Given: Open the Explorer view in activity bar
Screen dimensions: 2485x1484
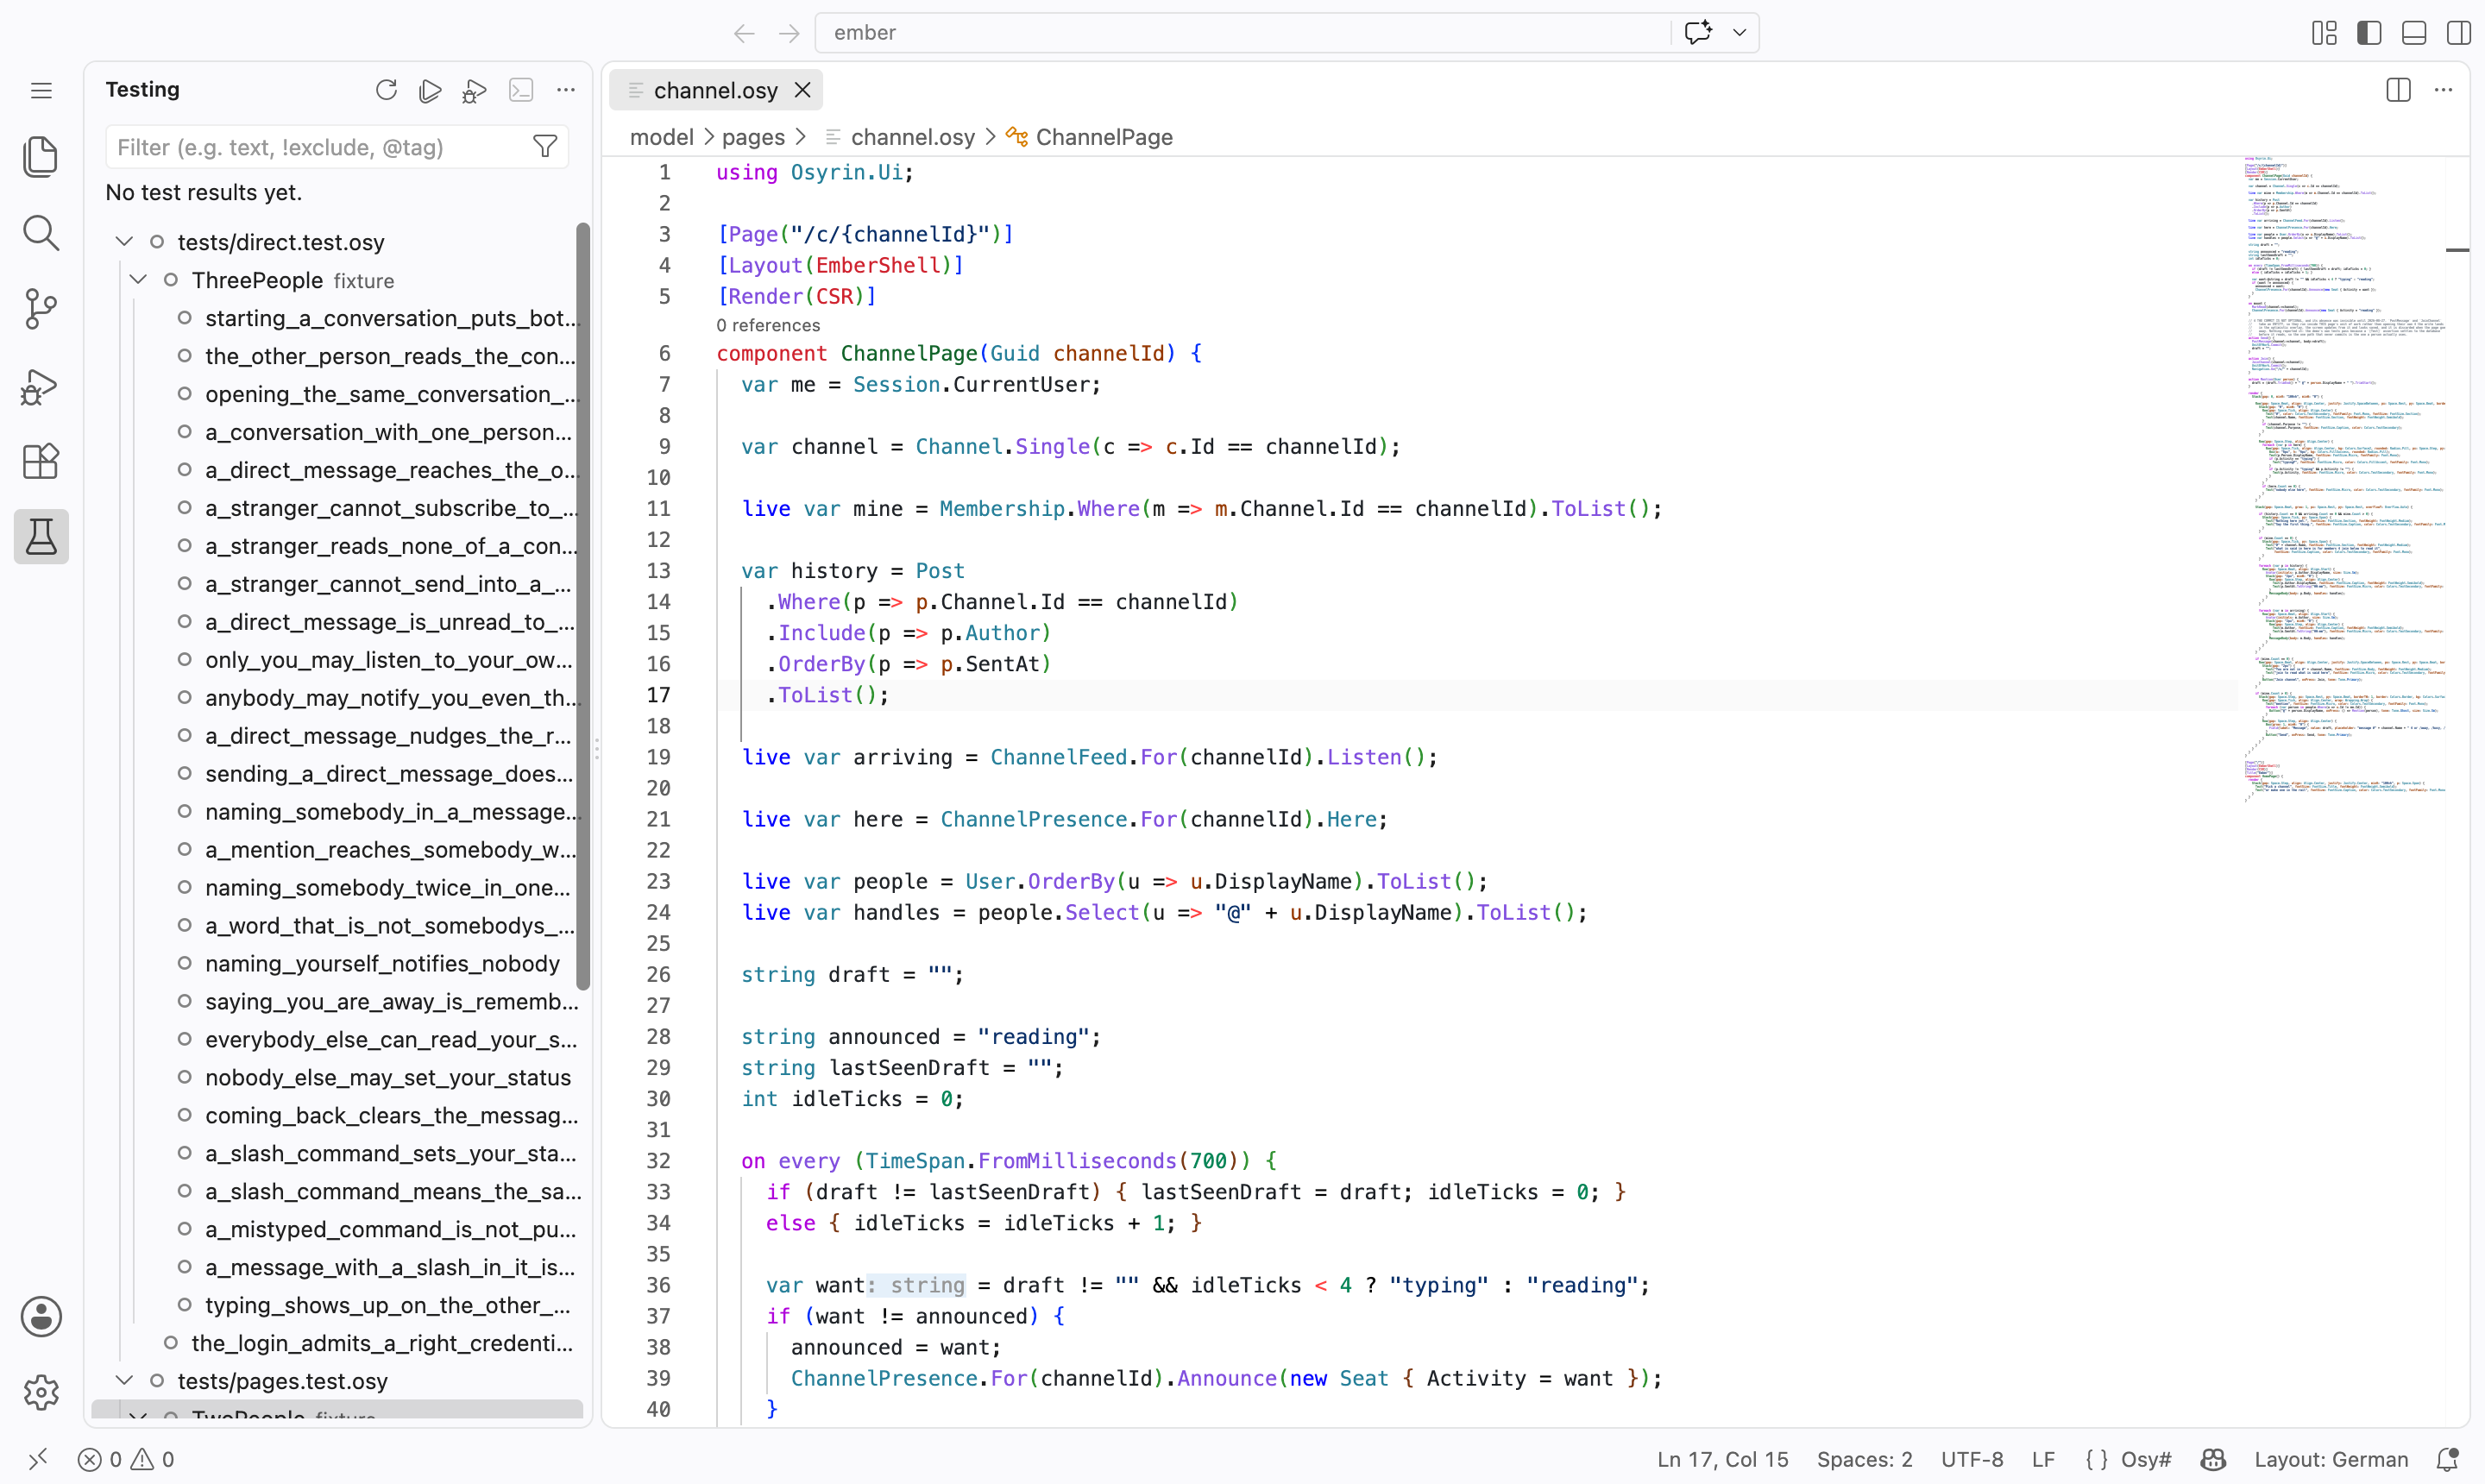Looking at the screenshot, I should click(41, 157).
